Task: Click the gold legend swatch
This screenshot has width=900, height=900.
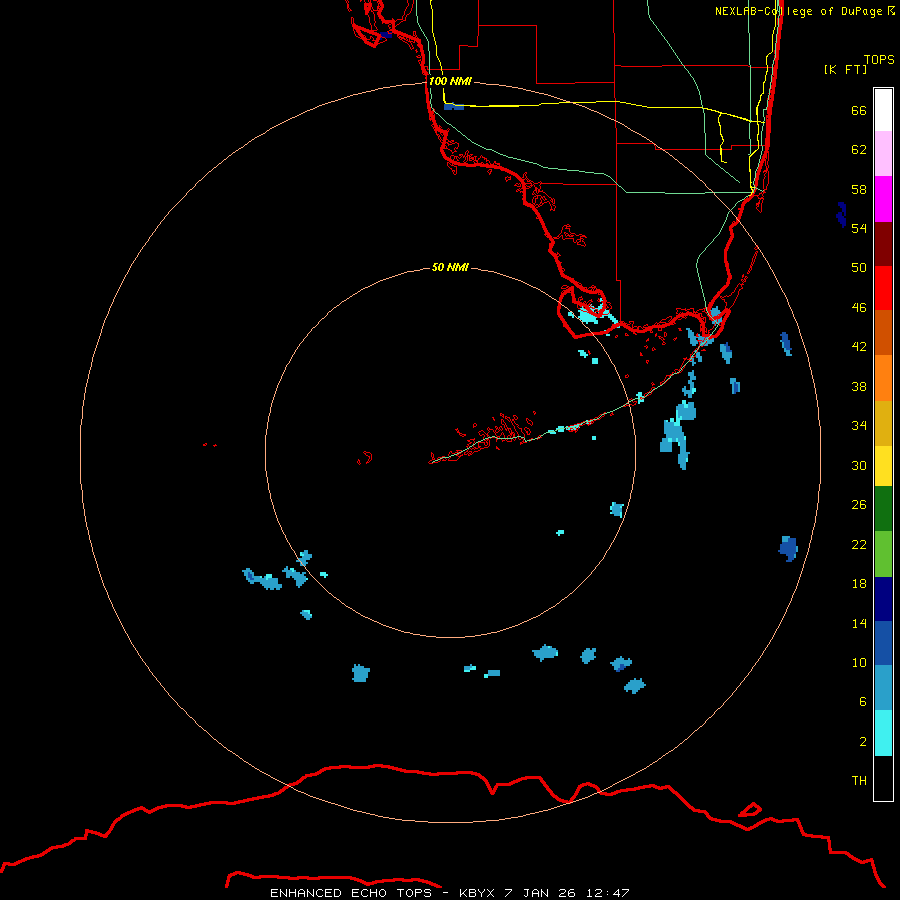Action: point(883,423)
